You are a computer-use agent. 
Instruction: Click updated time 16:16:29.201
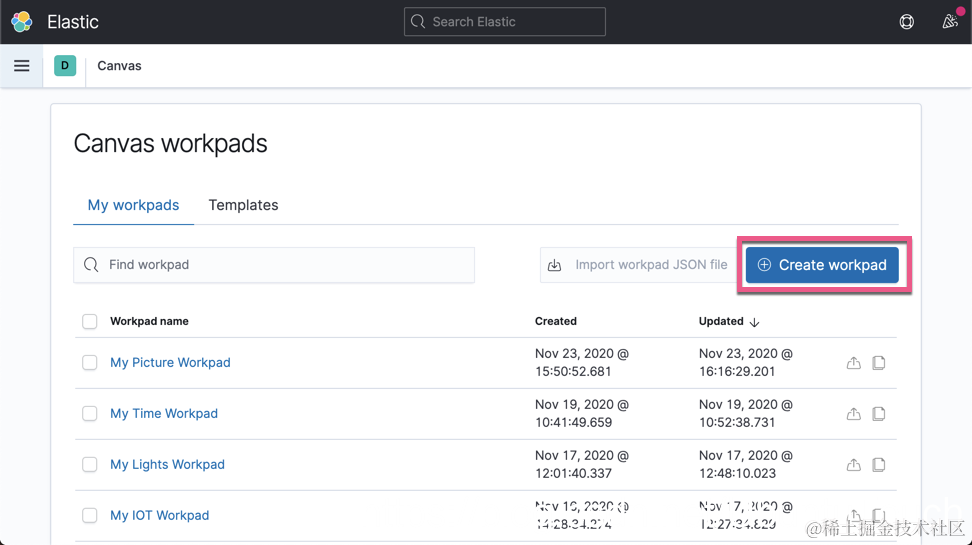click(x=737, y=371)
